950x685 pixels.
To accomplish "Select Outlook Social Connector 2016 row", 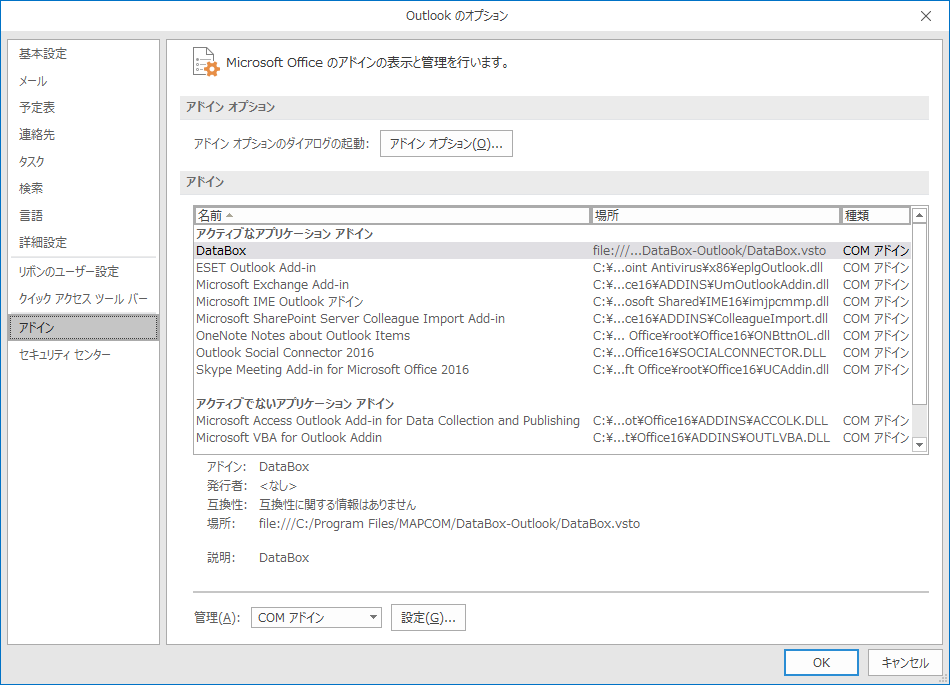I will (x=552, y=352).
